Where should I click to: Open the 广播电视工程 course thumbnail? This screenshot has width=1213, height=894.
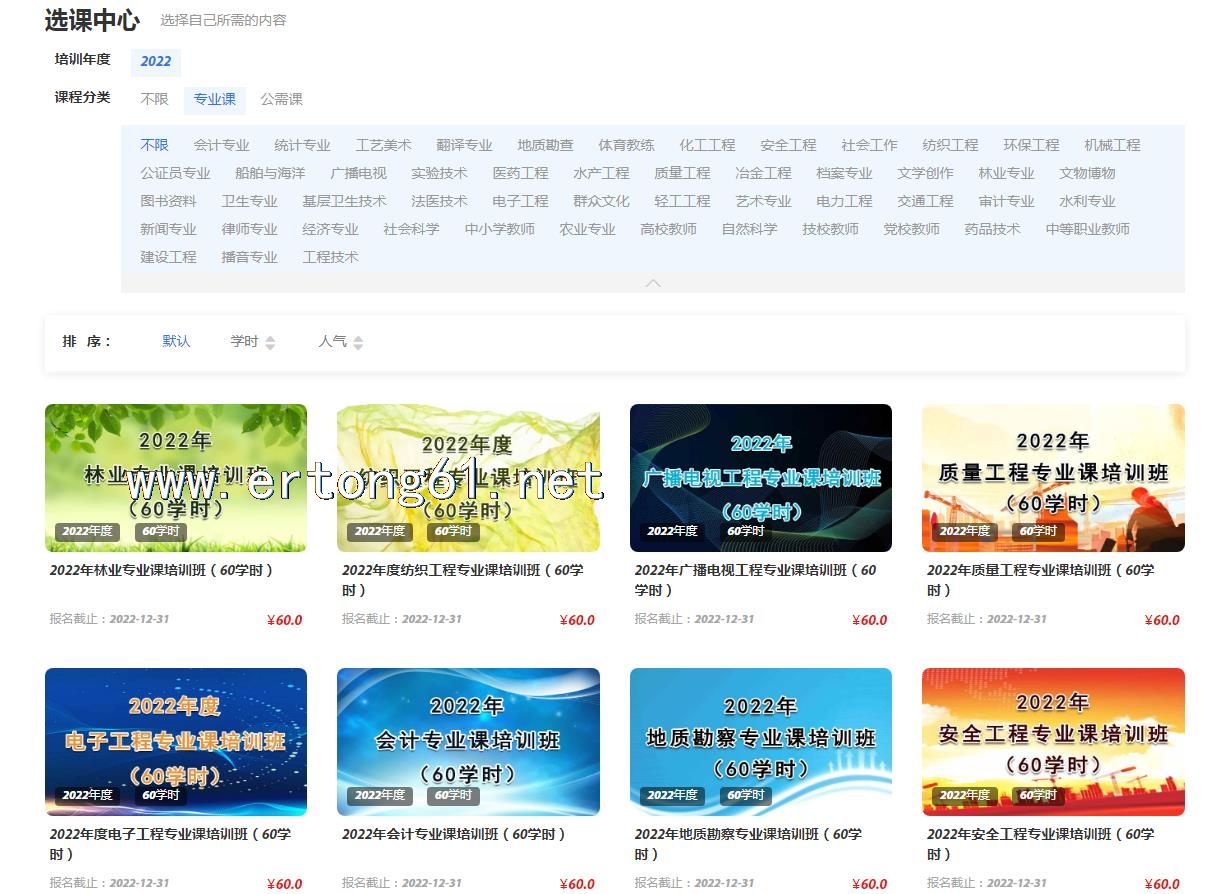760,478
